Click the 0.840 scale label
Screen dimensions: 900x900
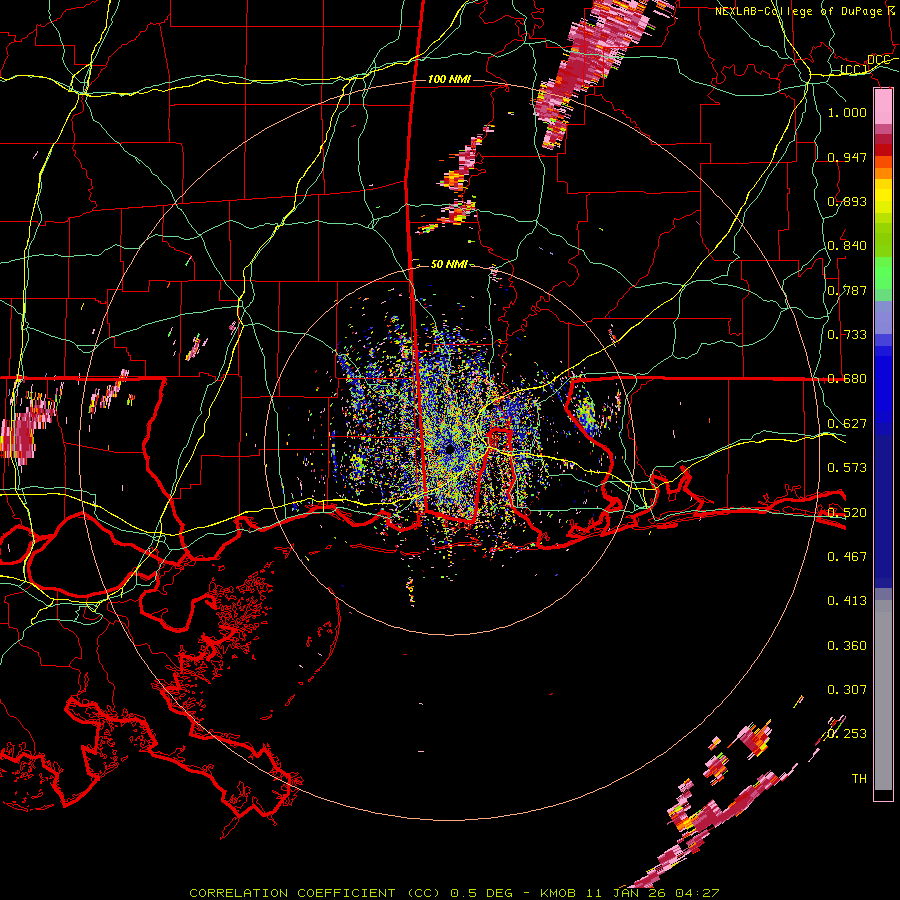847,246
